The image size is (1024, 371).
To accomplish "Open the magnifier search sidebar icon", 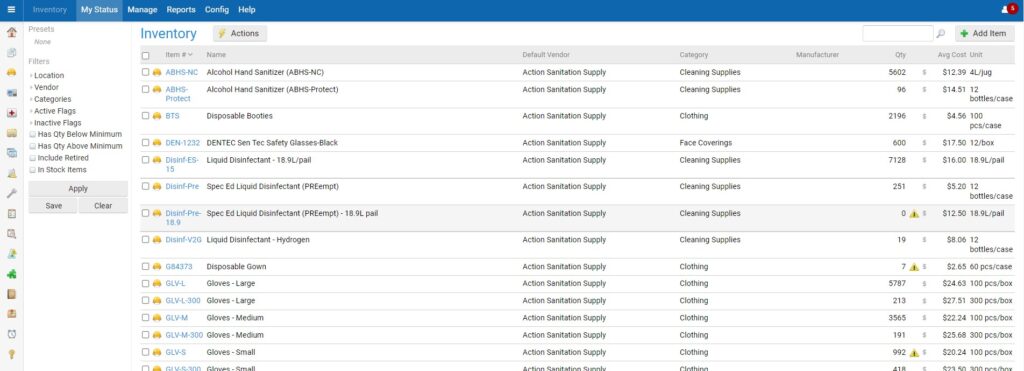I will [11, 233].
